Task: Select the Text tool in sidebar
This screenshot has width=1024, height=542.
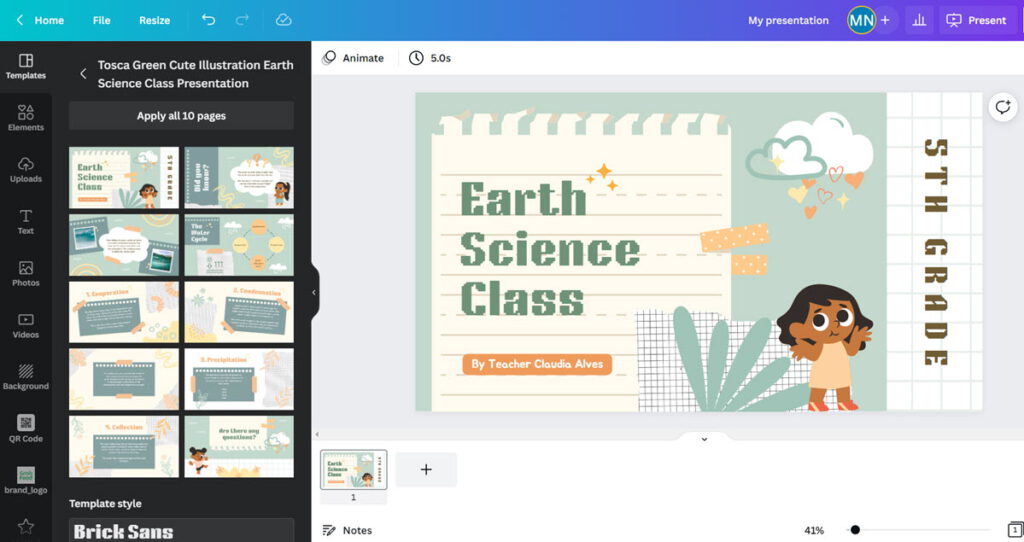Action: click(26, 221)
